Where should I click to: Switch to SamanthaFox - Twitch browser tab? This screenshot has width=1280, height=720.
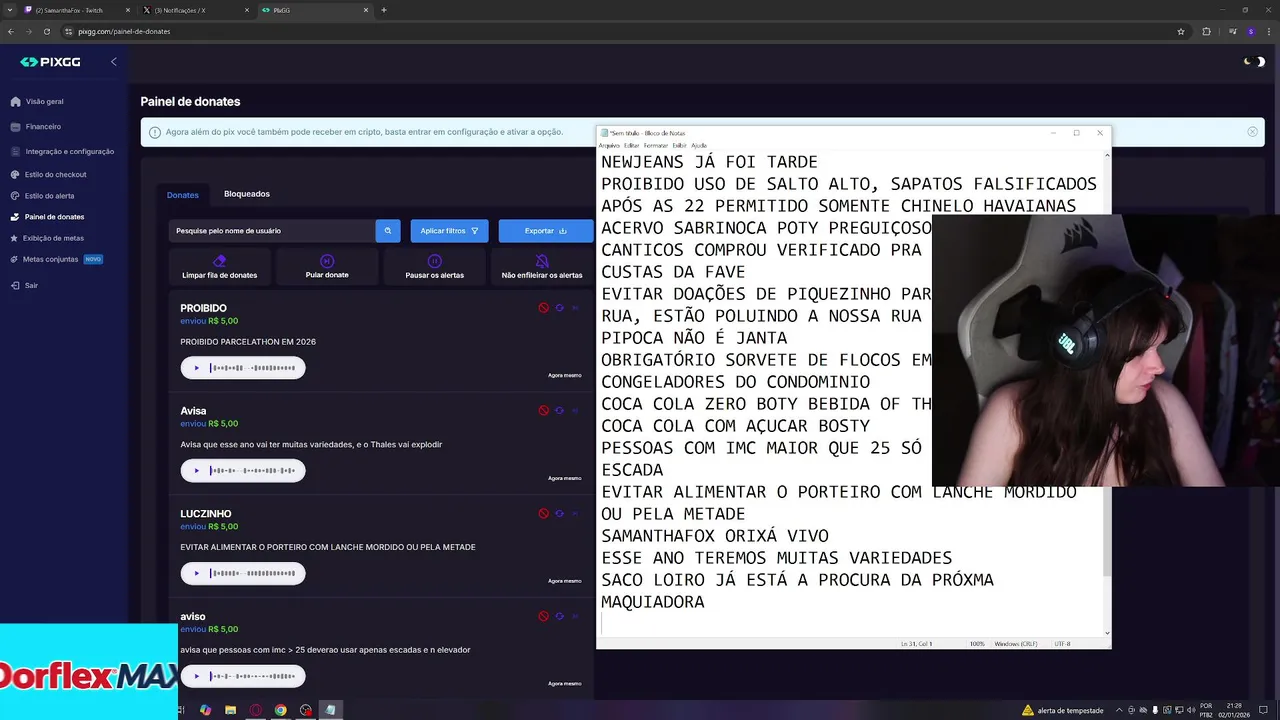tap(78, 10)
